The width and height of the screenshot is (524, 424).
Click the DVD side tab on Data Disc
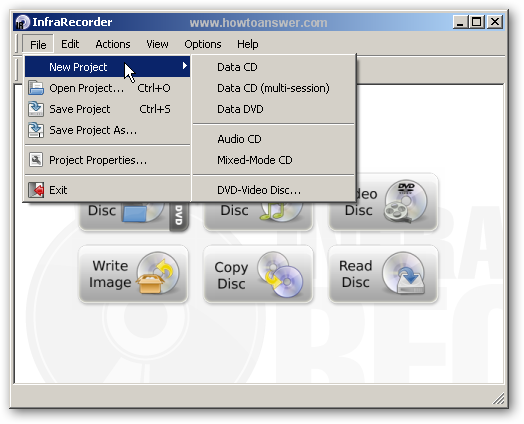pyautogui.click(x=179, y=217)
